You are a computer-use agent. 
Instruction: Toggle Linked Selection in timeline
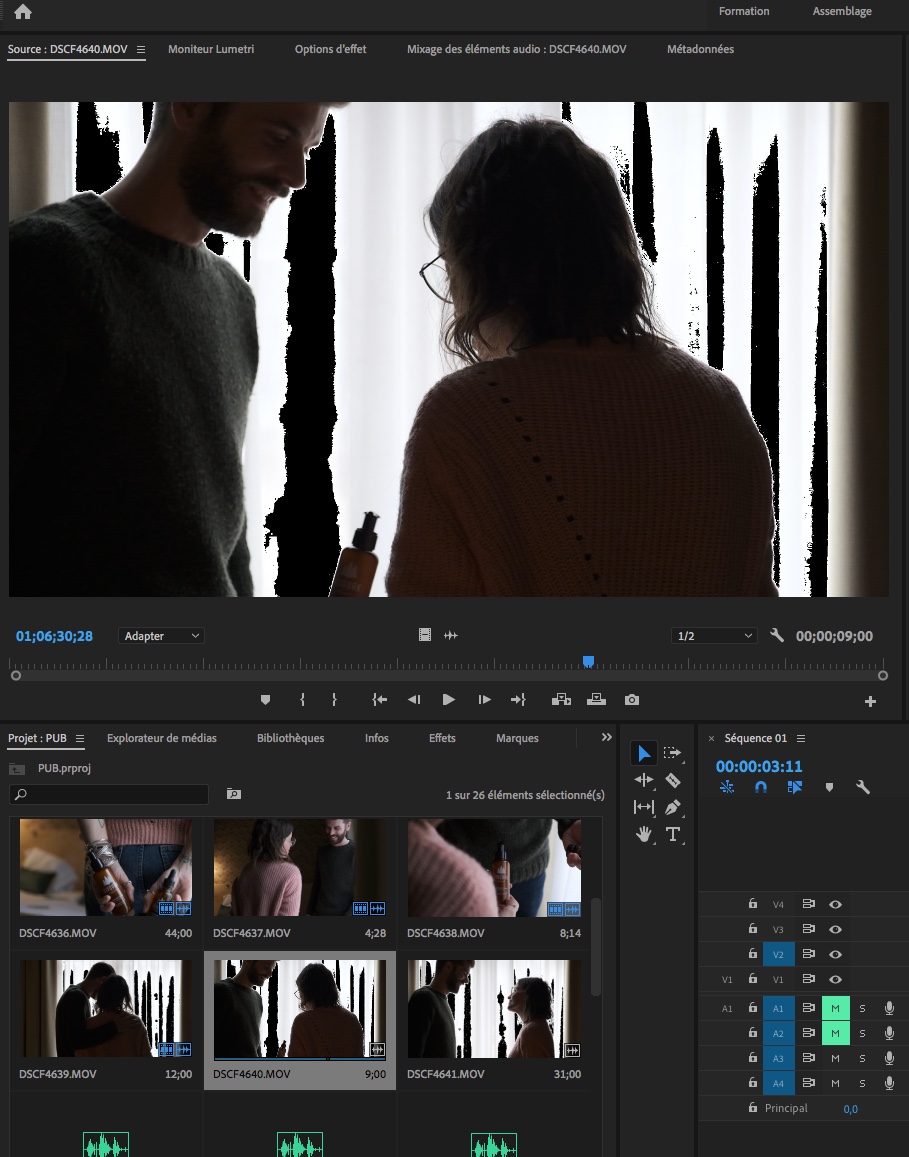point(795,787)
